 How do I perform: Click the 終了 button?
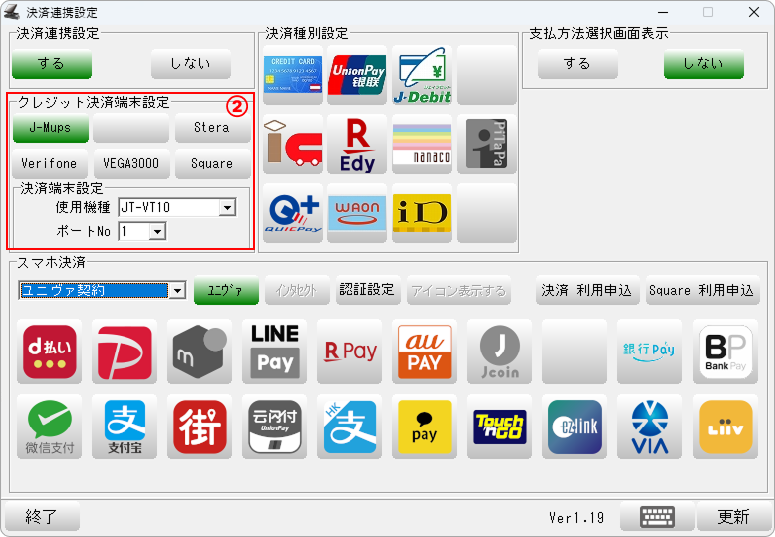41,517
